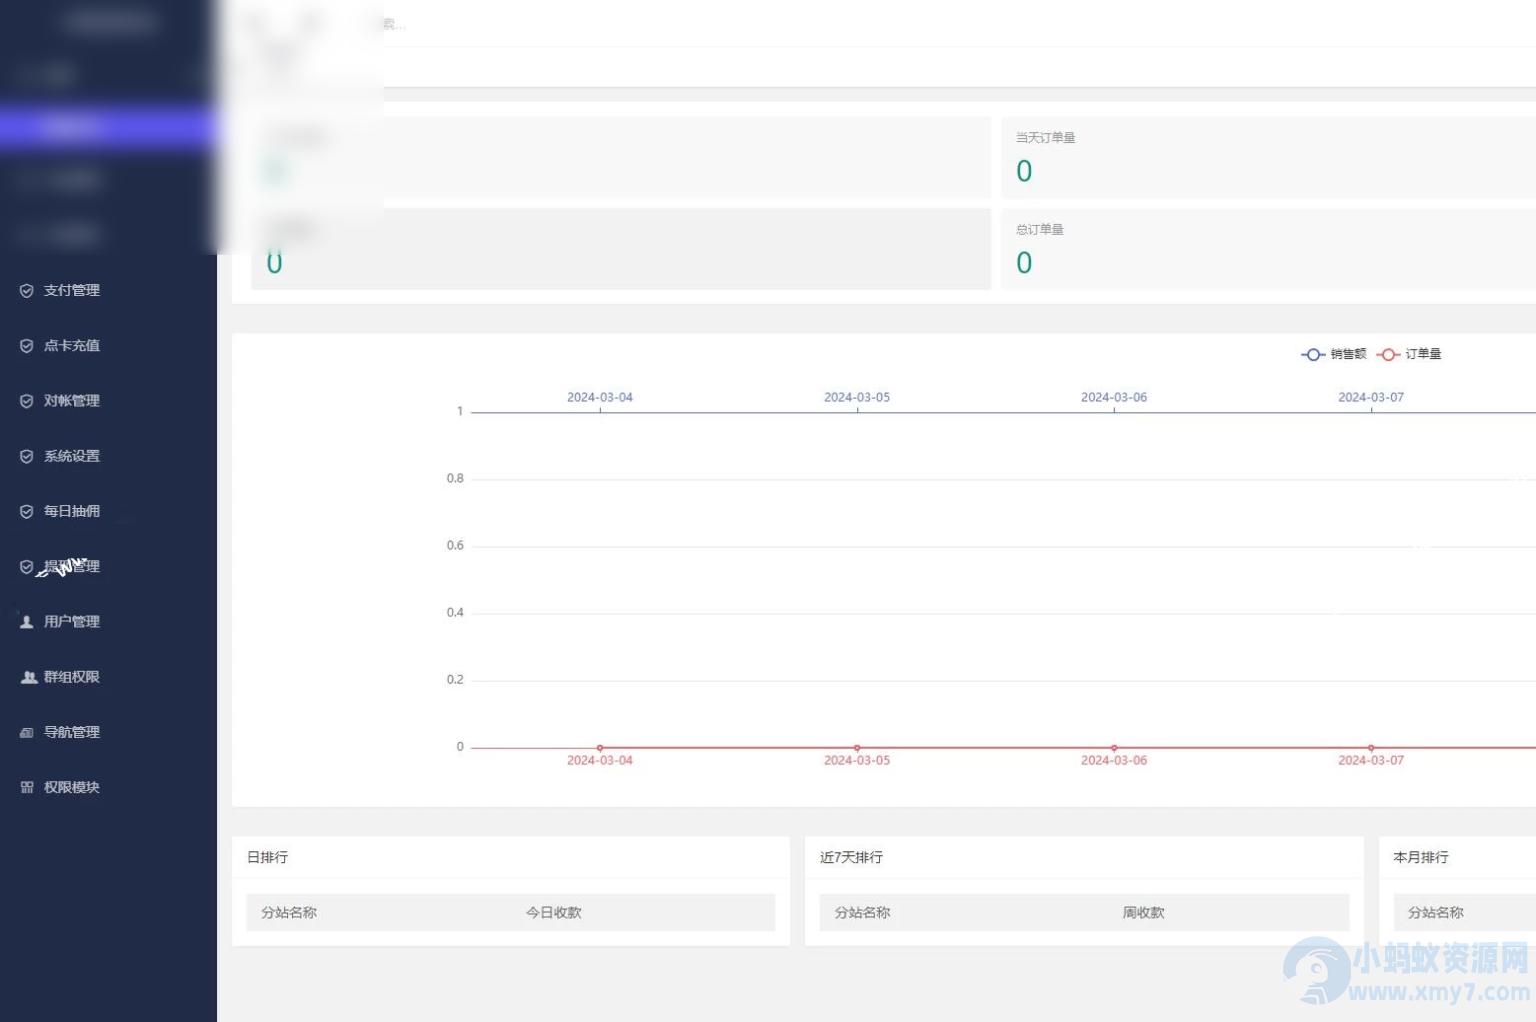Click the shield icon next to 系统设置

click(27, 457)
